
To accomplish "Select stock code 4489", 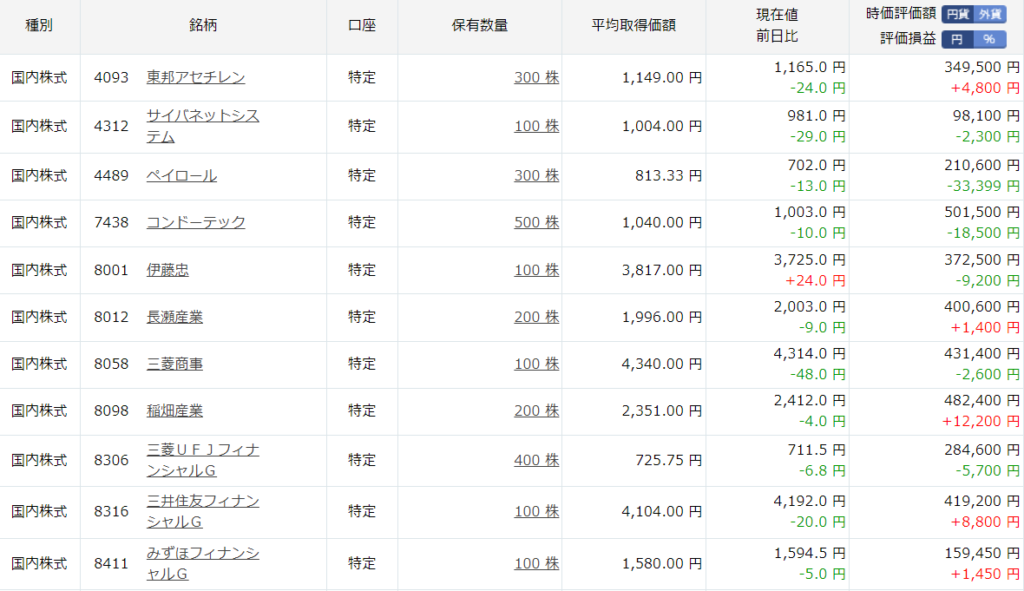I will click(x=111, y=176).
